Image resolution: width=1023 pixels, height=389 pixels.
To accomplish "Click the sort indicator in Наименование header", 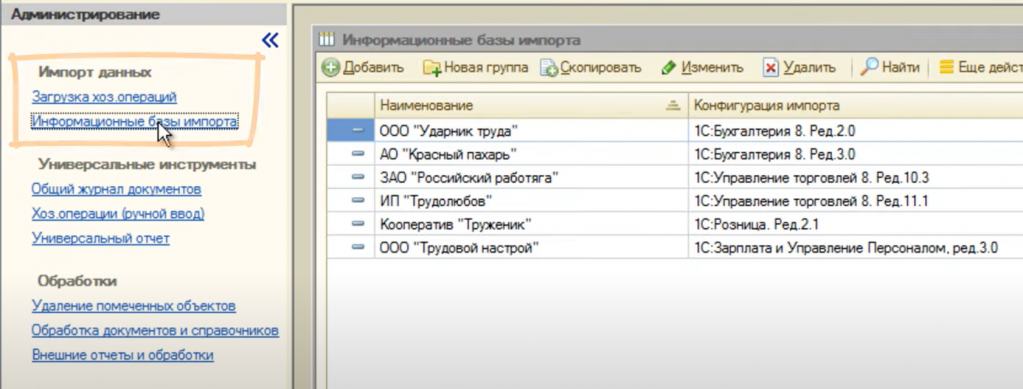I will click(673, 106).
